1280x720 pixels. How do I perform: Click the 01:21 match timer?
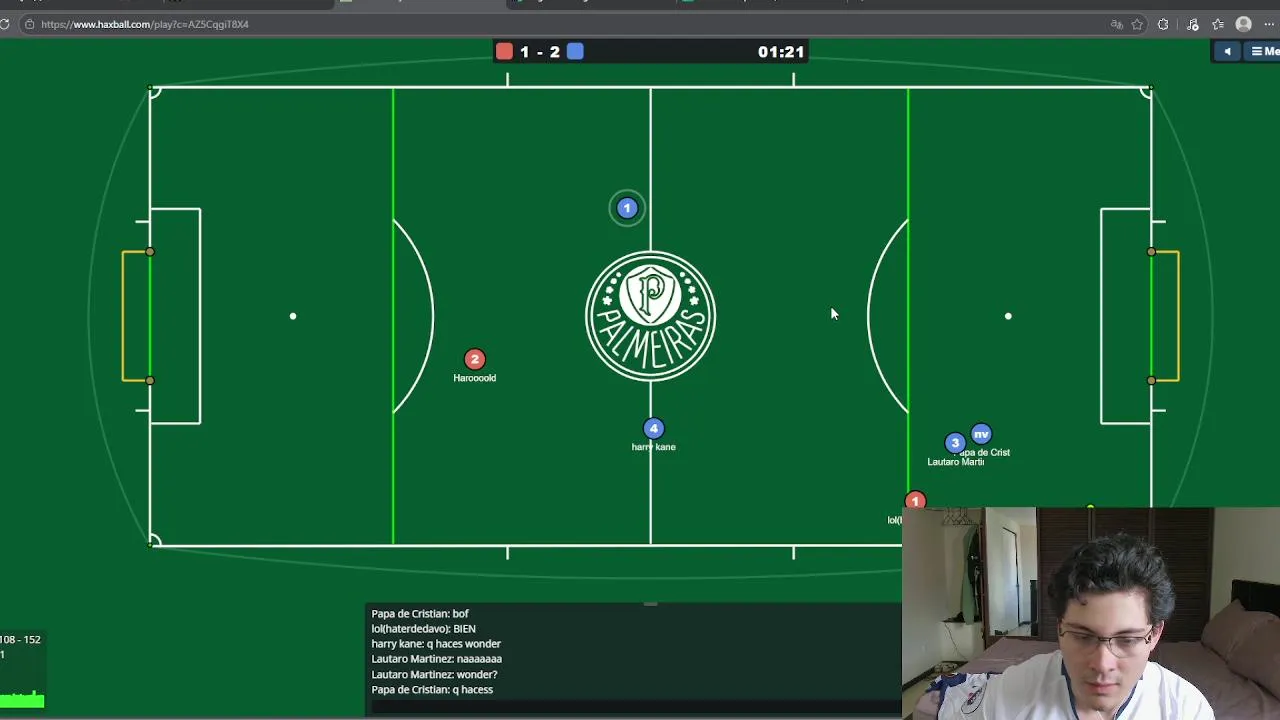(x=781, y=52)
